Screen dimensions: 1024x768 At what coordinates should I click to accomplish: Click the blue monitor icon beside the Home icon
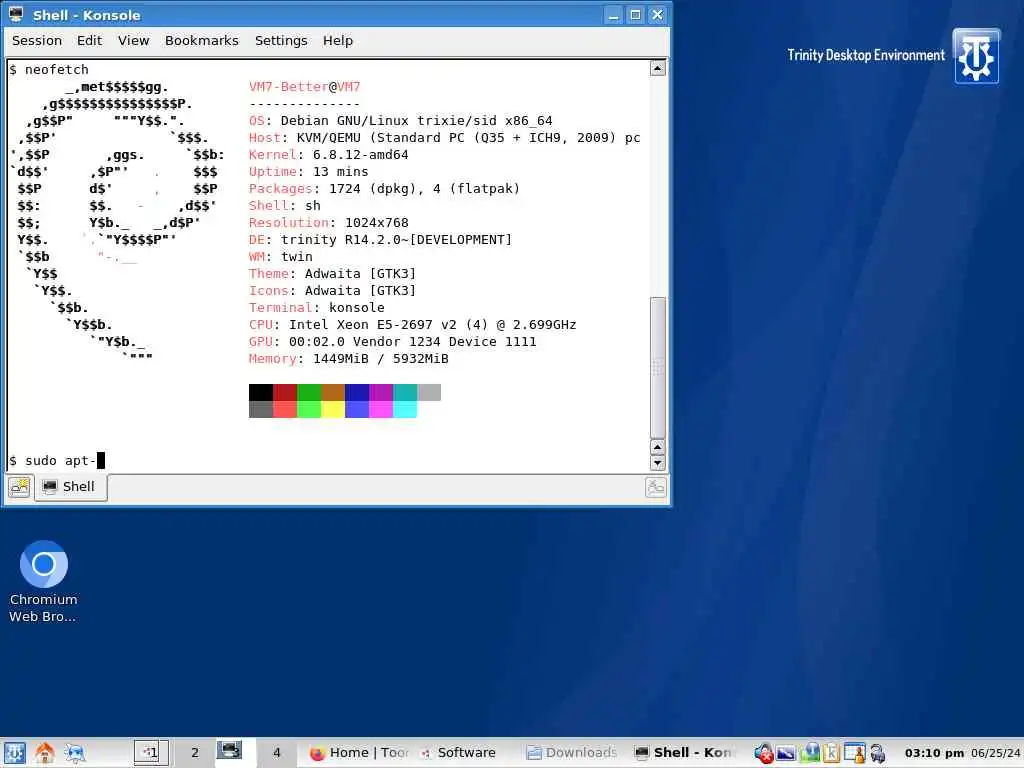pyautogui.click(x=74, y=753)
